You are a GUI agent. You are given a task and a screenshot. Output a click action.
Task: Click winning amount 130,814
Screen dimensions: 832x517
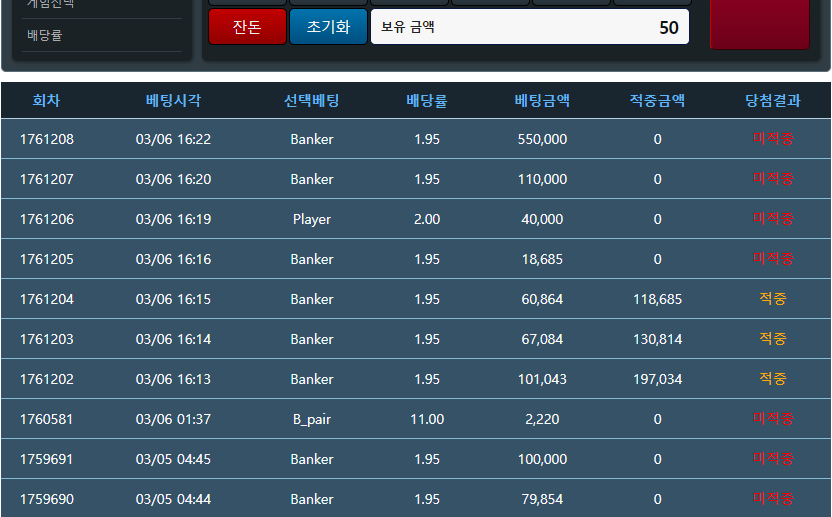(x=657, y=339)
